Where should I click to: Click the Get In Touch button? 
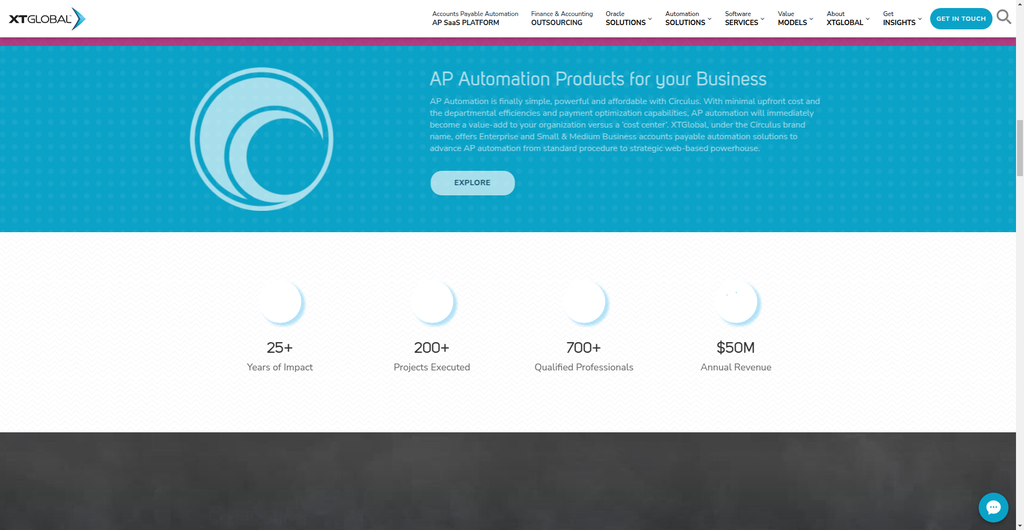[961, 19]
